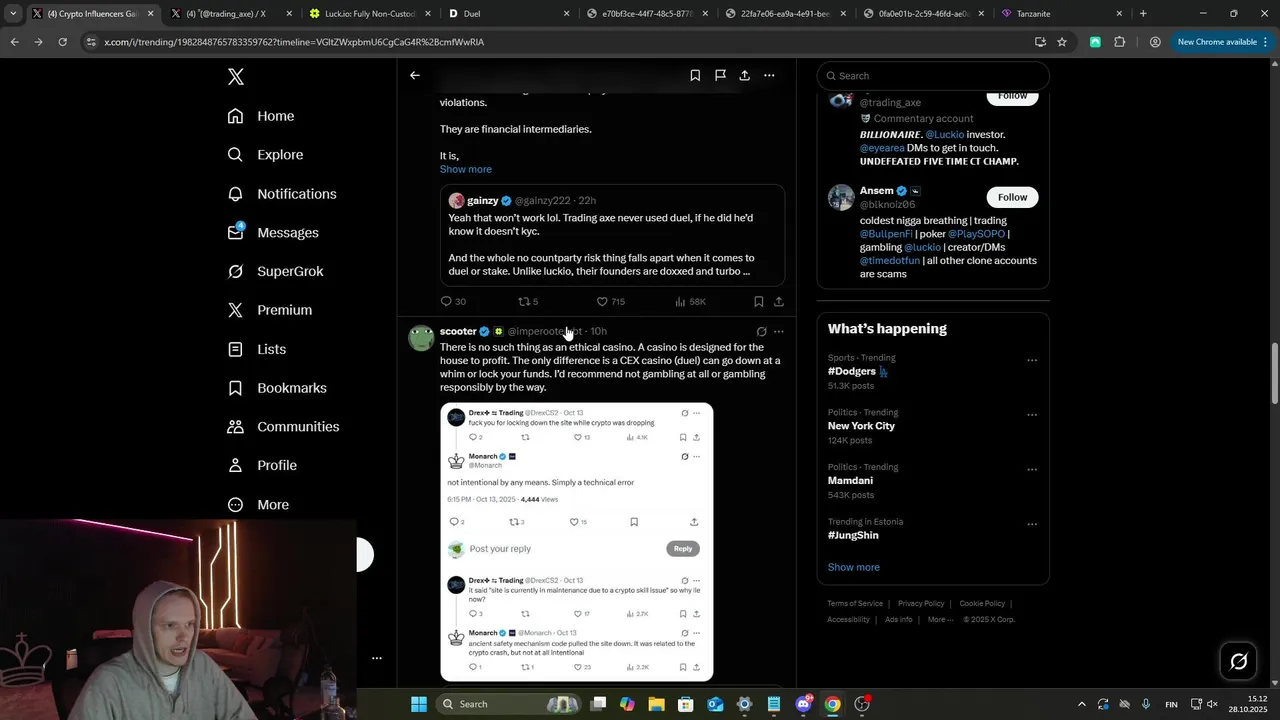This screenshot has width=1280, height=720.
Task: Expand footer More dropdown
Action: click(x=940, y=620)
